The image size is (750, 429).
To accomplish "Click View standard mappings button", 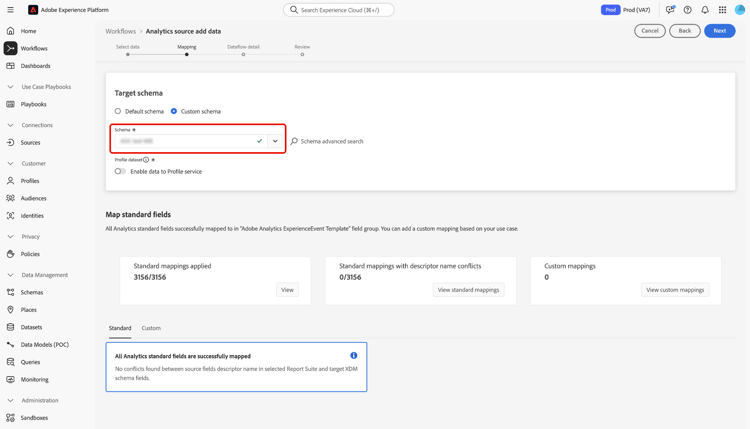I will [468, 290].
